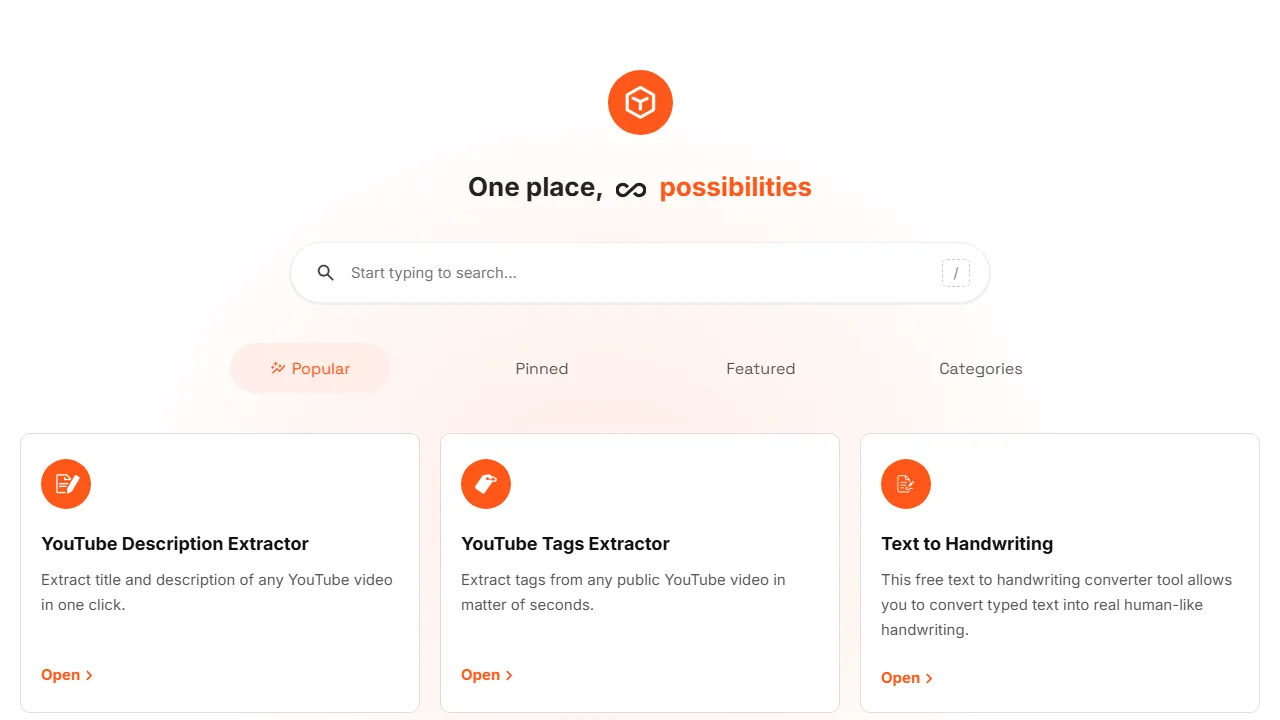This screenshot has width=1280, height=720.
Task: Switch to the Featured tab
Action: tap(760, 368)
